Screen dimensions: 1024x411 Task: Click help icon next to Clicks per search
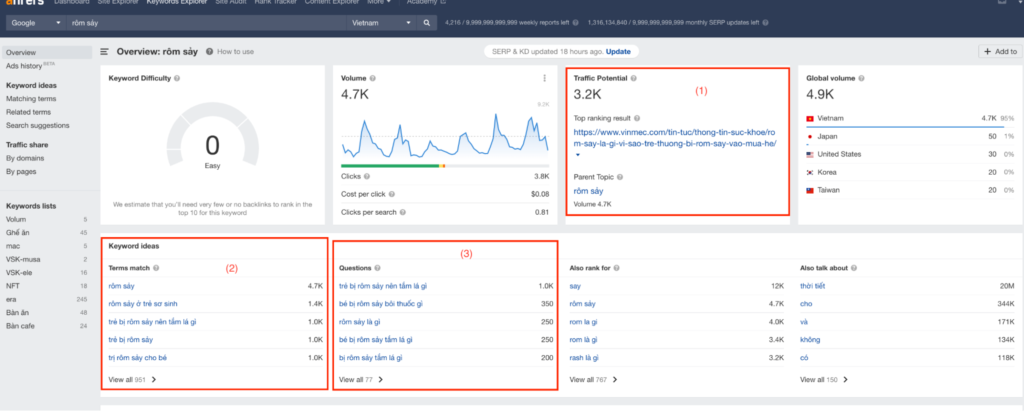pos(403,212)
